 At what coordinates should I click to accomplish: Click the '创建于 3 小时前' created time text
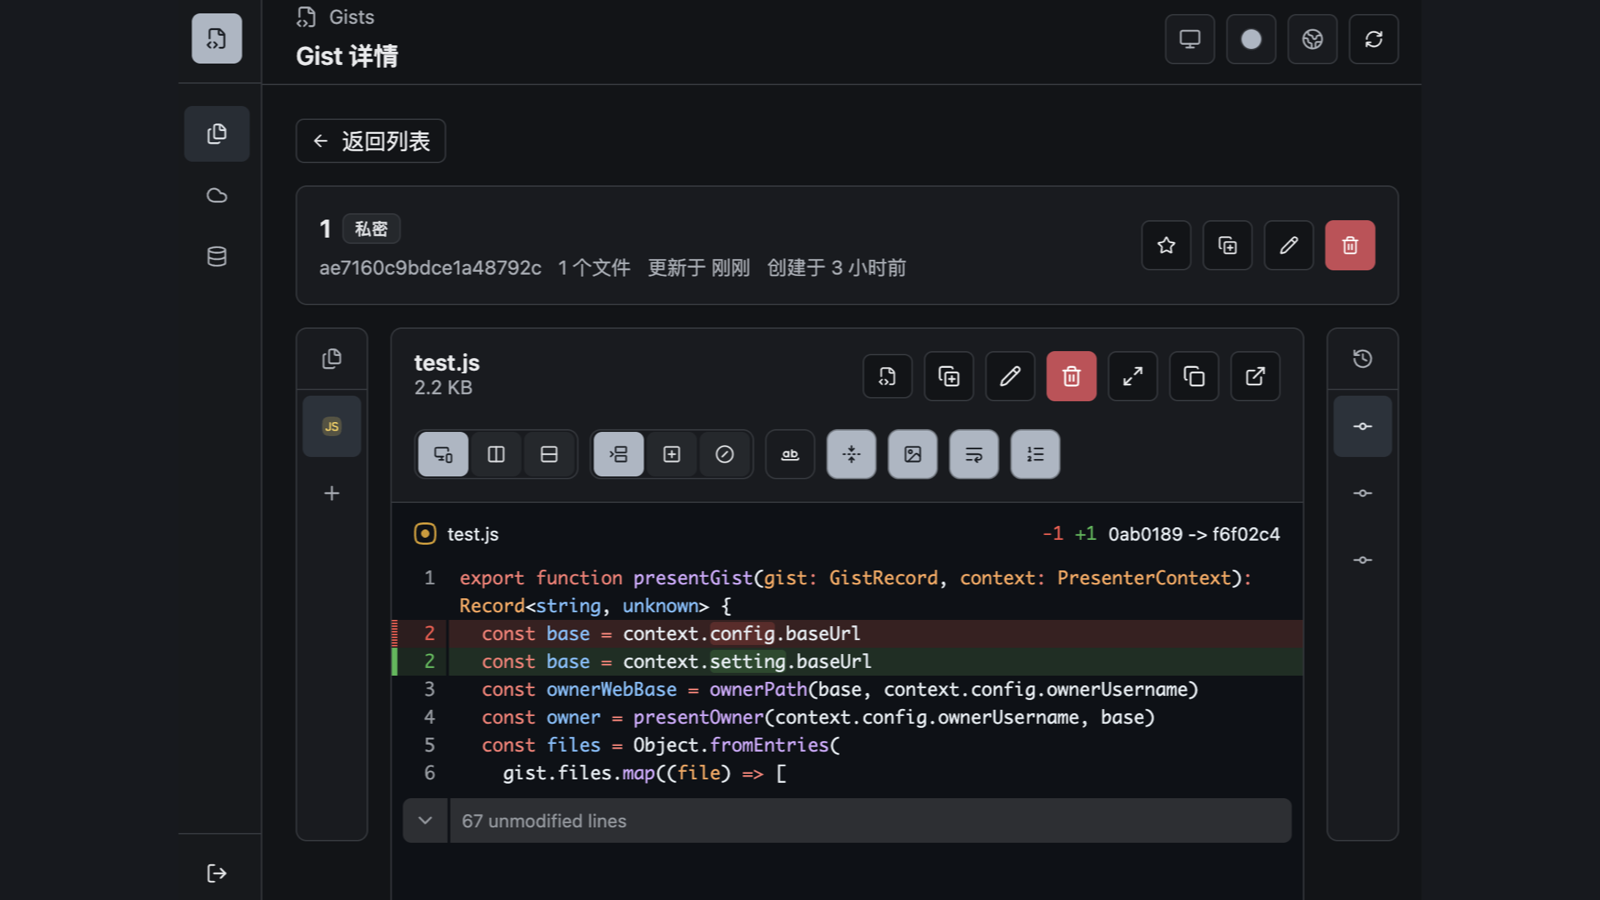837,268
